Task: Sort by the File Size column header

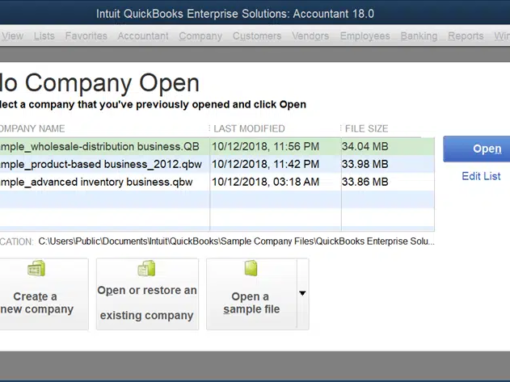Action: 366,129
